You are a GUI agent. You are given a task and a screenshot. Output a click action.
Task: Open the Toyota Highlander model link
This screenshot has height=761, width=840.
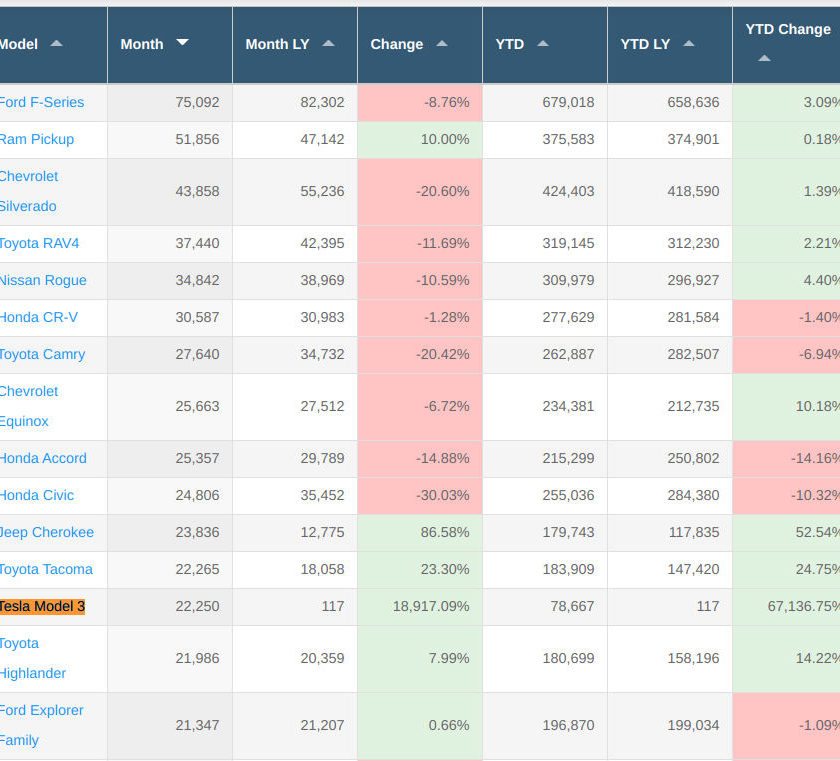point(33,658)
